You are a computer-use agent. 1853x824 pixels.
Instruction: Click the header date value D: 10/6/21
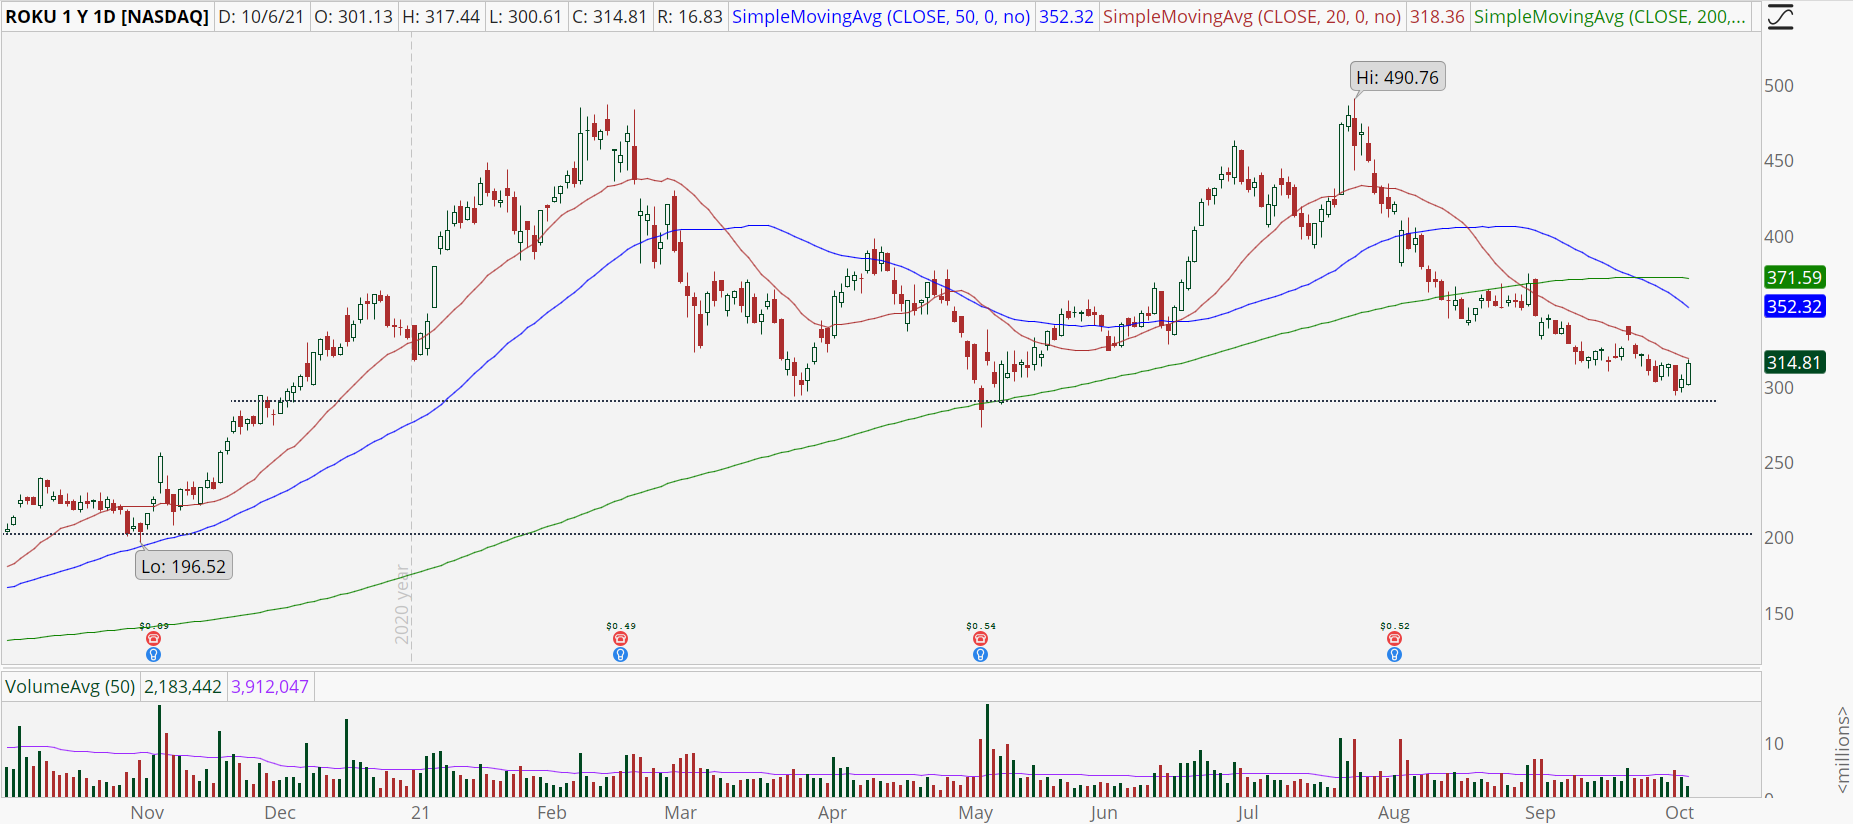pyautogui.click(x=260, y=17)
